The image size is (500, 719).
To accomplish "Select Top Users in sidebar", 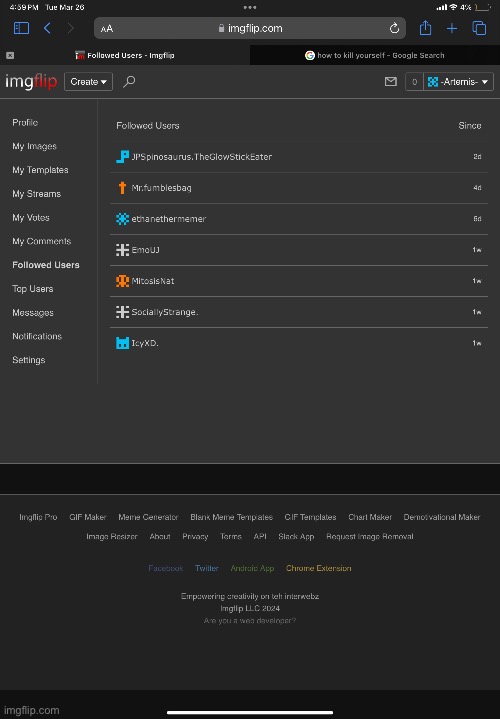I will pos(33,289).
